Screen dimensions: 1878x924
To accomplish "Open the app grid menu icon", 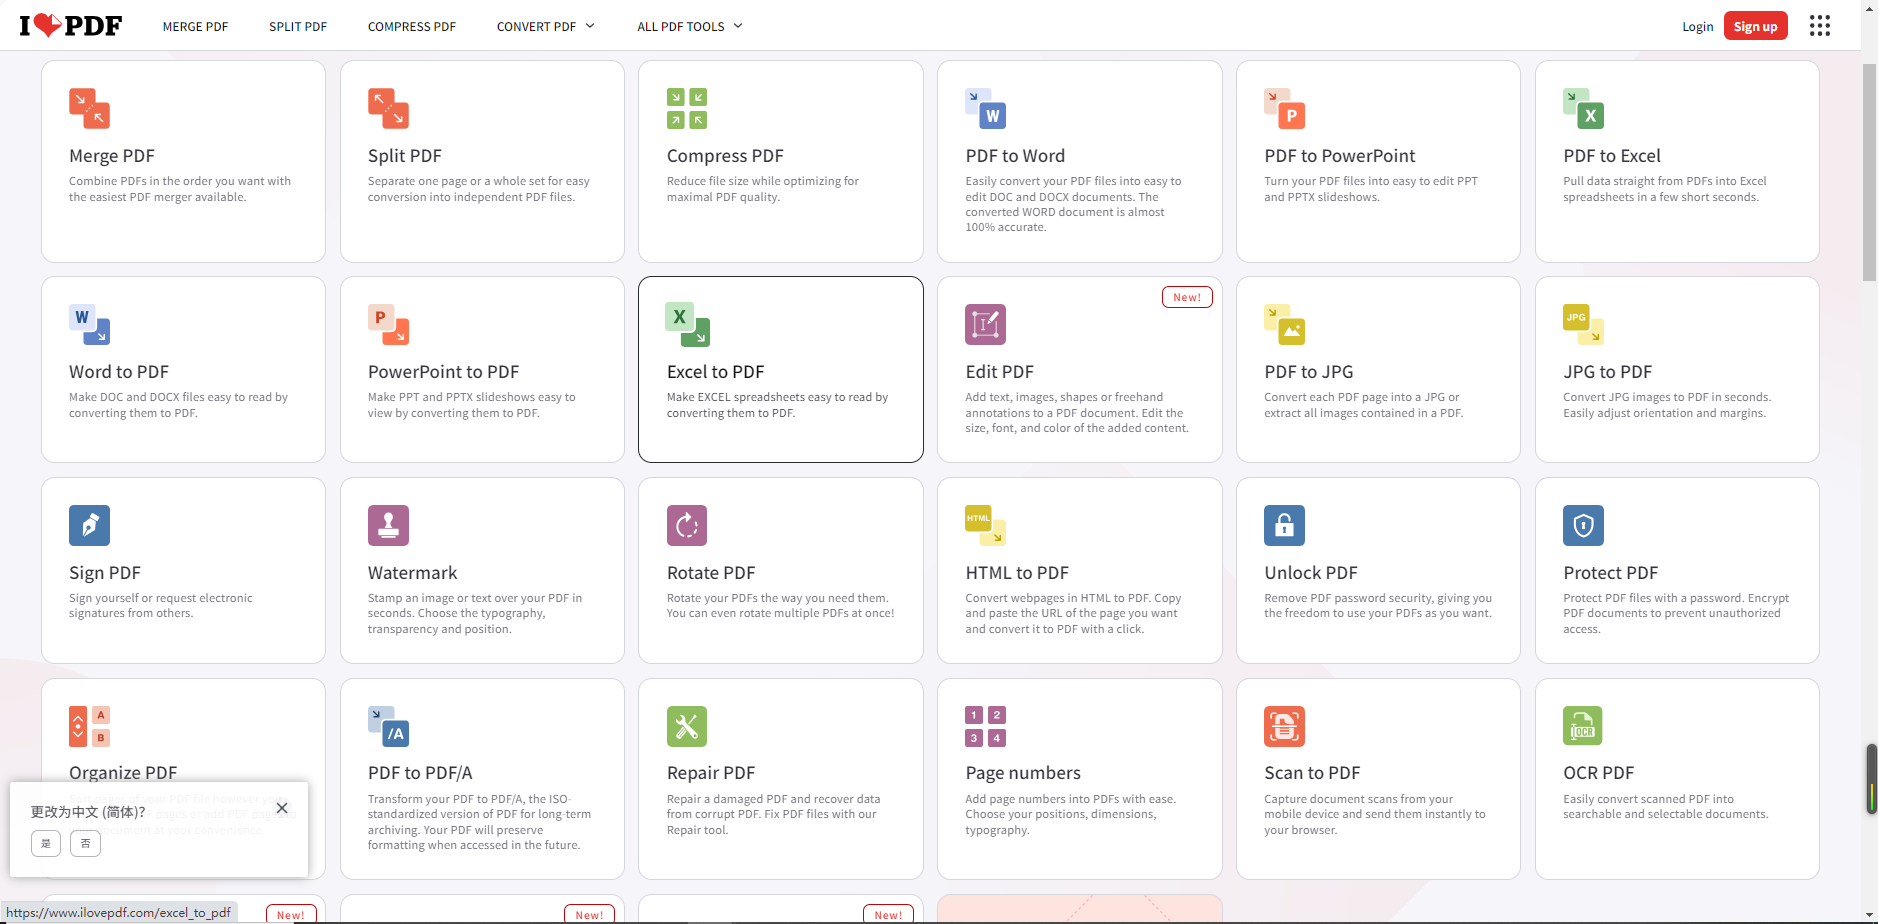I will (x=1819, y=26).
